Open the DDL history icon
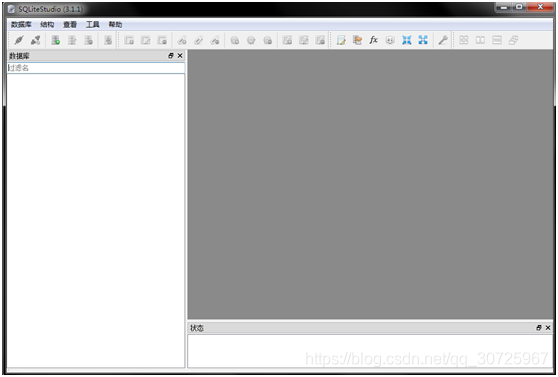Image resolution: width=558 pixels, height=377 pixels. 357,40
